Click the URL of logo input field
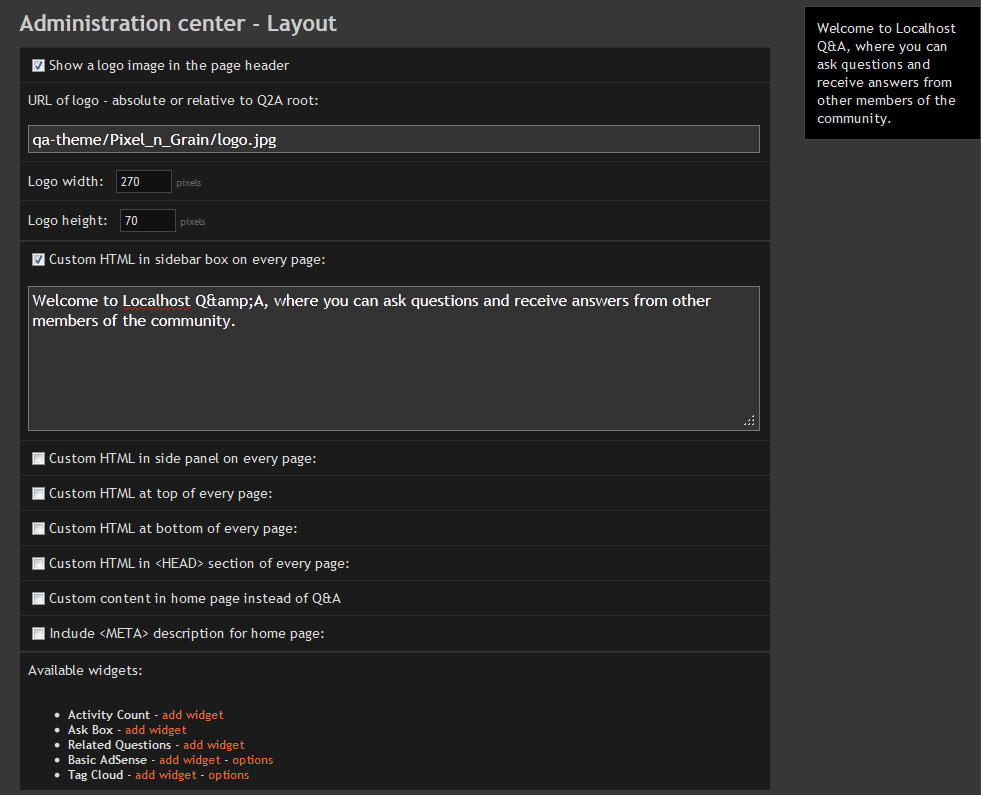This screenshot has width=981, height=795. tap(394, 139)
